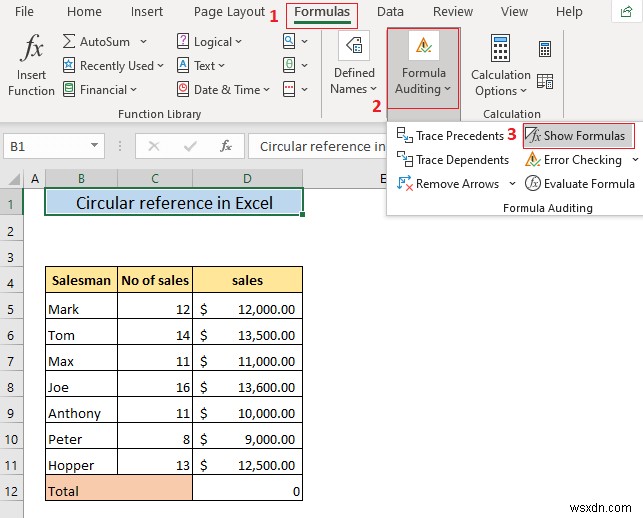Select the sales value 13,600.00
This screenshot has width=643, height=518.
click(247, 384)
